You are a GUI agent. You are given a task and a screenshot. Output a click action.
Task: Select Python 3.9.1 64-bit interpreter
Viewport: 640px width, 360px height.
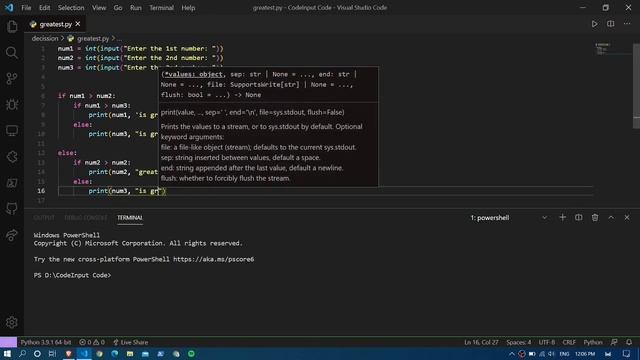pyautogui.click(x=46, y=342)
